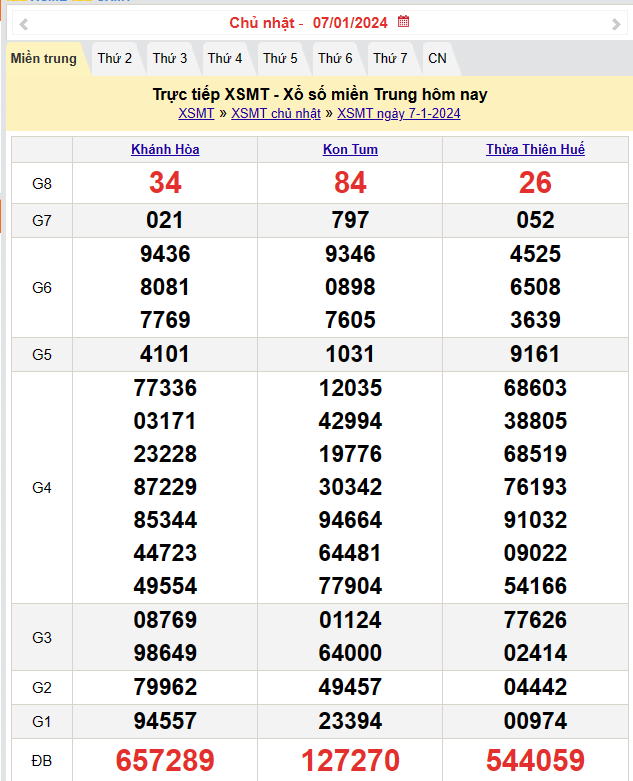The height and width of the screenshot is (781, 633).
Task: Click G4 number 49554
Action: [x=165, y=586]
